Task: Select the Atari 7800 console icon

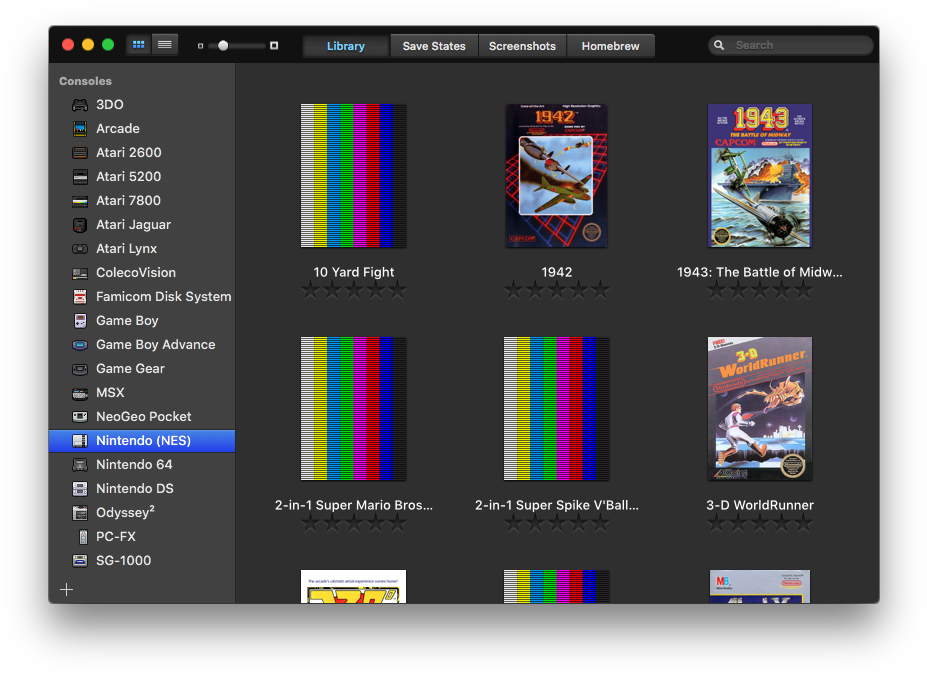Action: [x=80, y=201]
